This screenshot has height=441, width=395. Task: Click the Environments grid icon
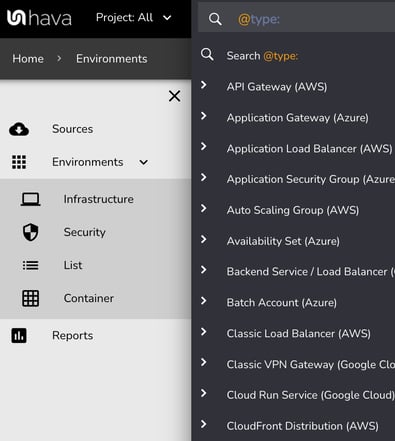pos(19,162)
